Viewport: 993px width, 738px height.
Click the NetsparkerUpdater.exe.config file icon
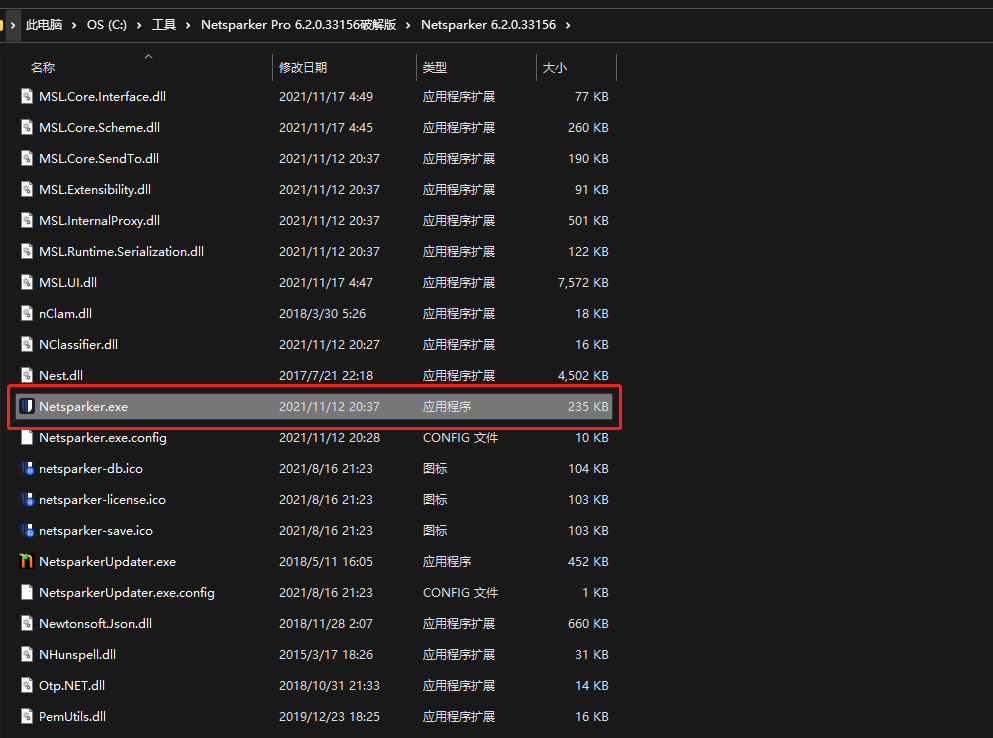click(x=27, y=592)
